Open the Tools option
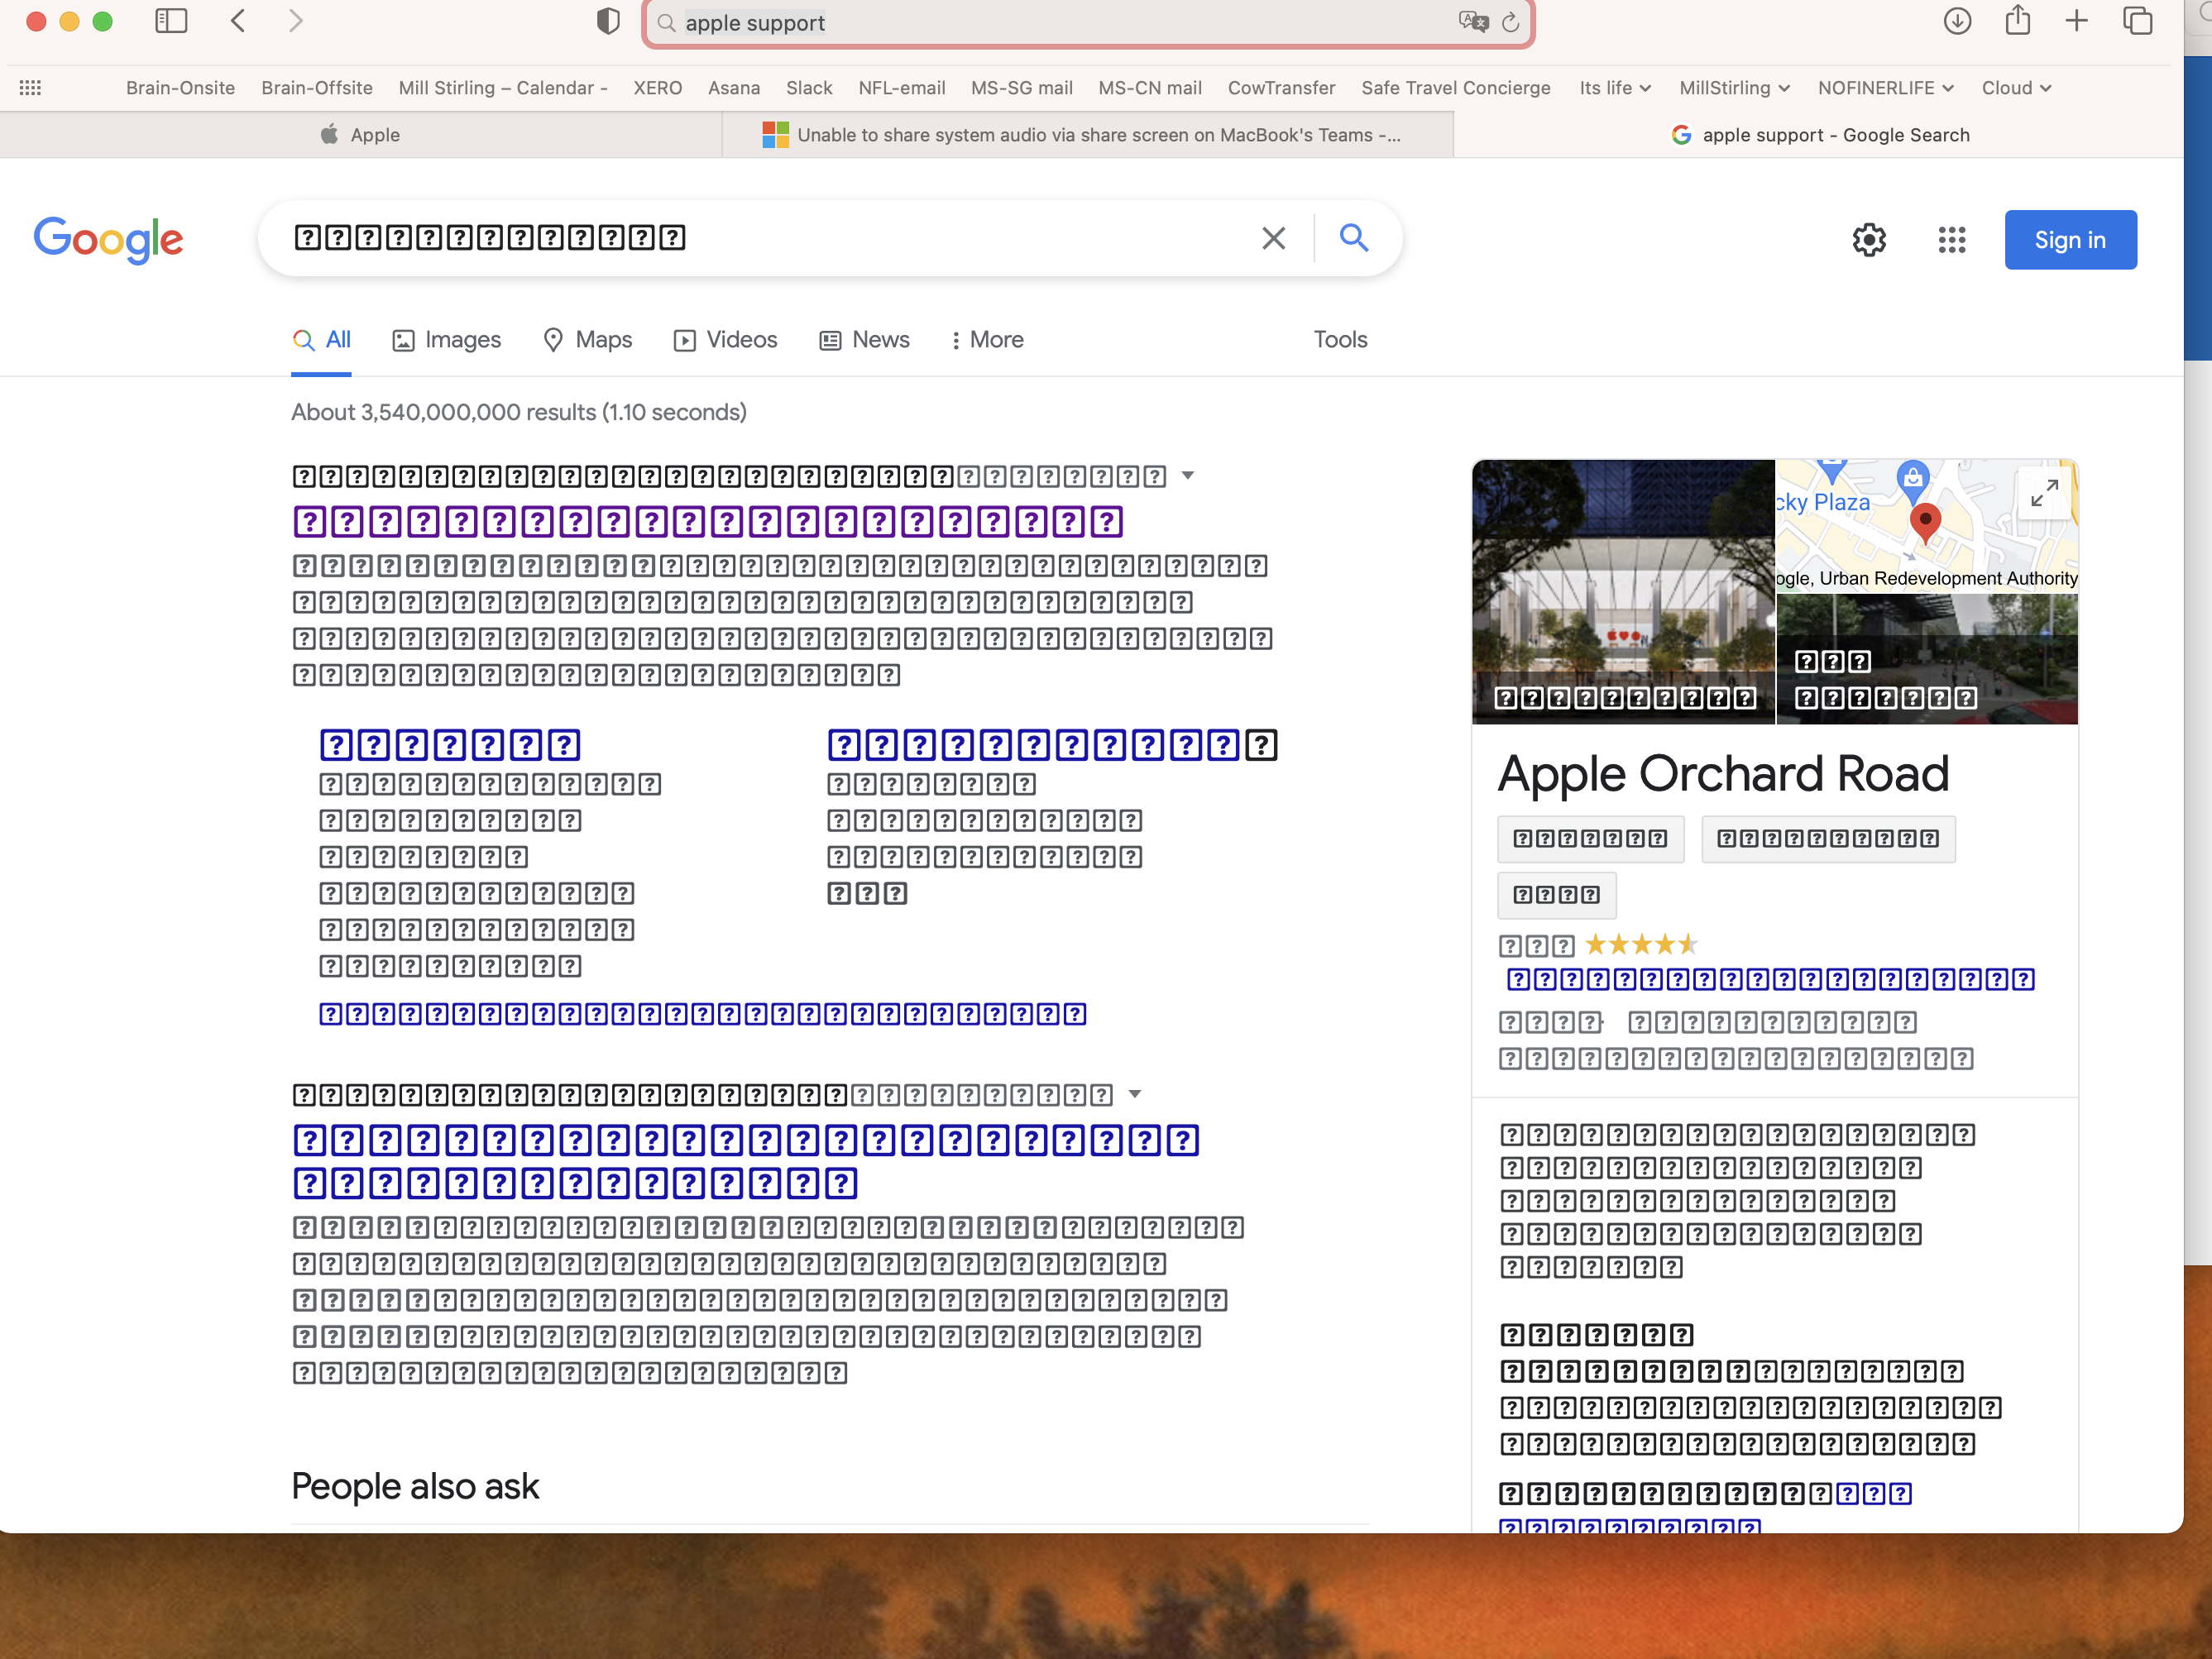This screenshot has height=1659, width=2212. point(1340,340)
